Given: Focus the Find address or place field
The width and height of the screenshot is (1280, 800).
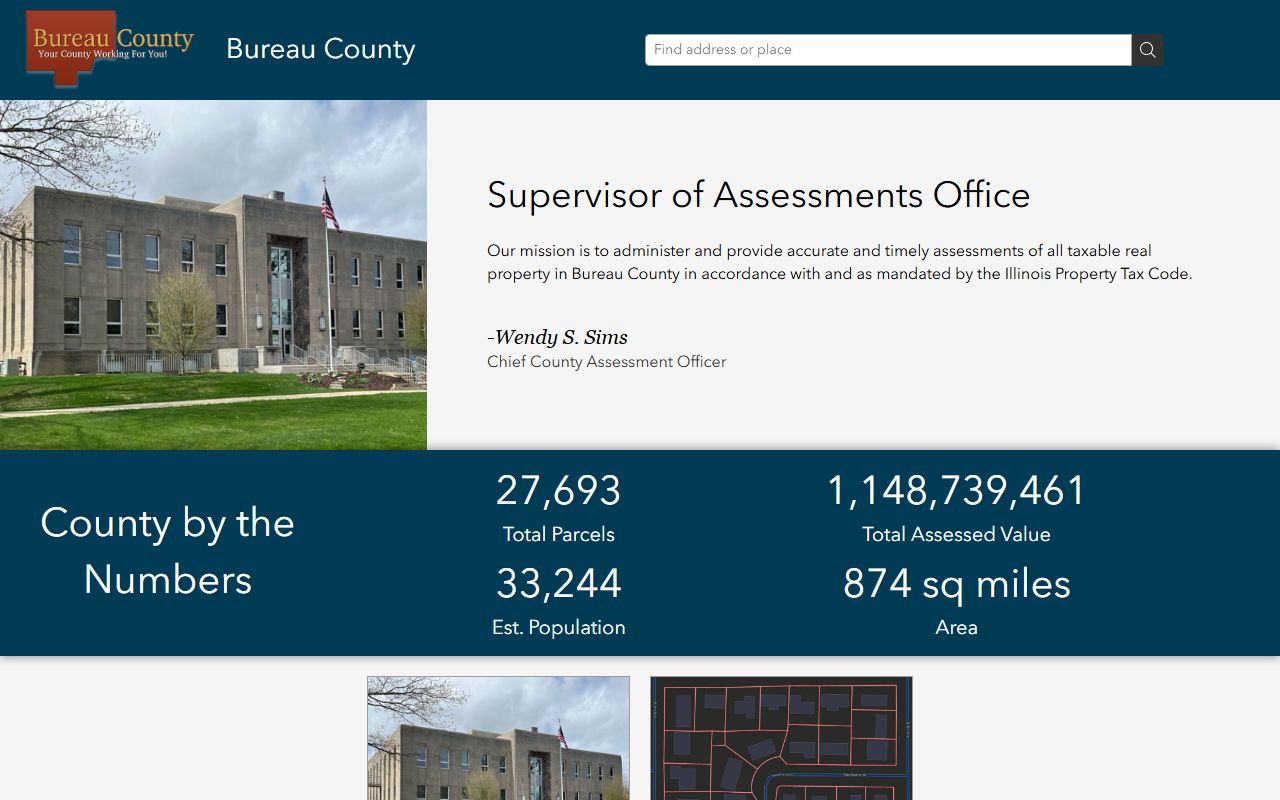Looking at the screenshot, I should (x=888, y=50).
